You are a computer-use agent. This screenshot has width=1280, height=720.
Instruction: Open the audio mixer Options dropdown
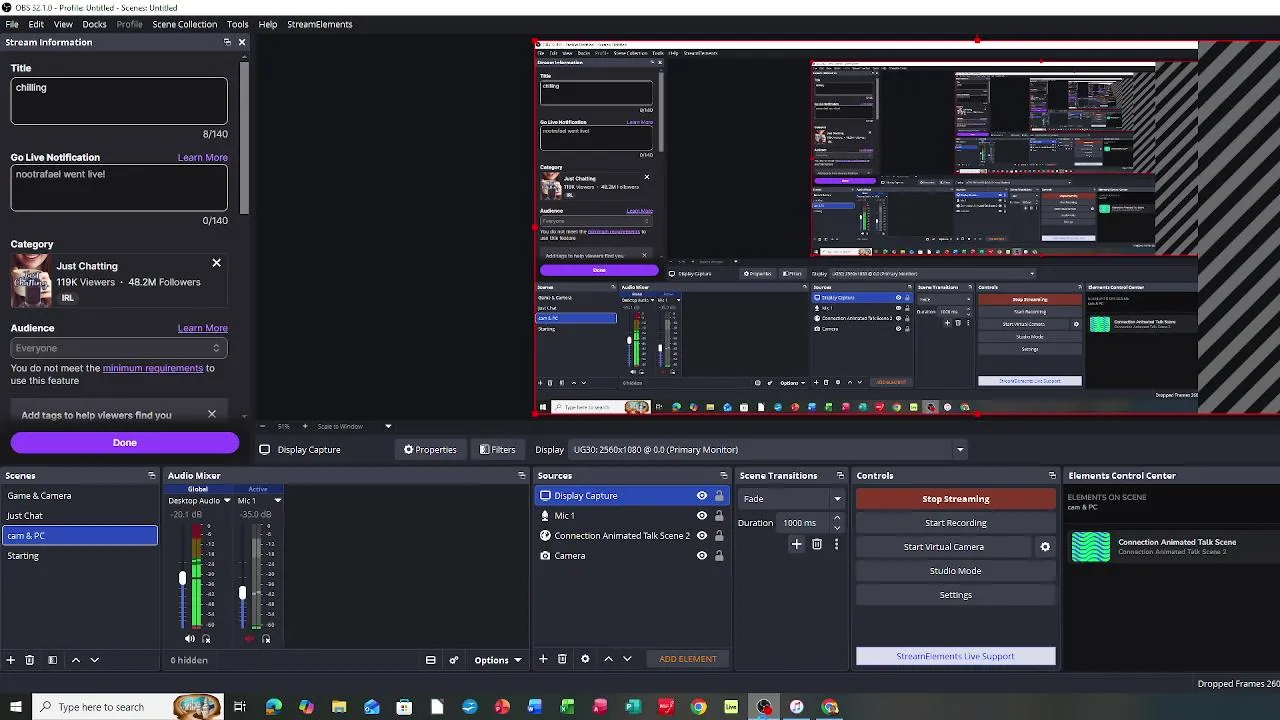(497, 660)
